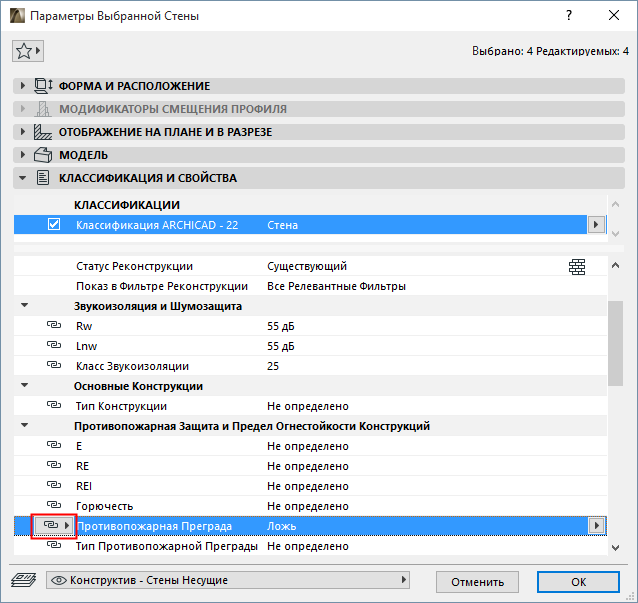
Task: Click classifications list scroll down arrow
Action: tap(616, 234)
